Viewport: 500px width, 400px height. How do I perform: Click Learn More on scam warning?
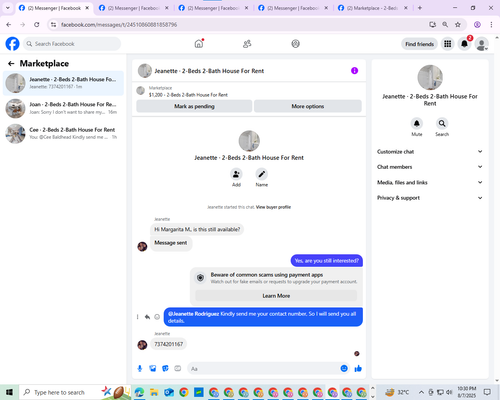(x=276, y=296)
